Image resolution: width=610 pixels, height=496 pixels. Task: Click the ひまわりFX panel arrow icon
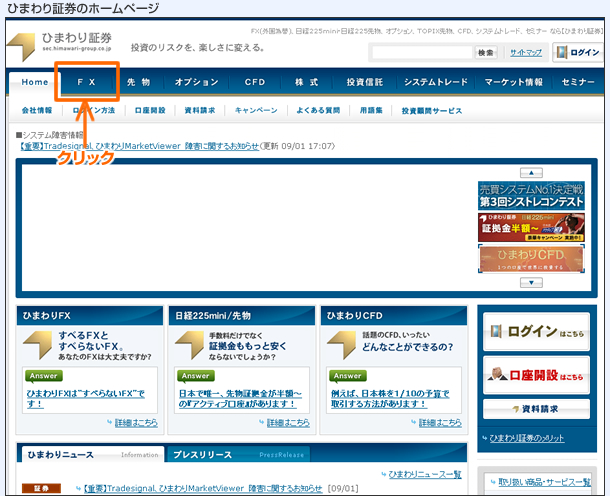(x=38, y=344)
